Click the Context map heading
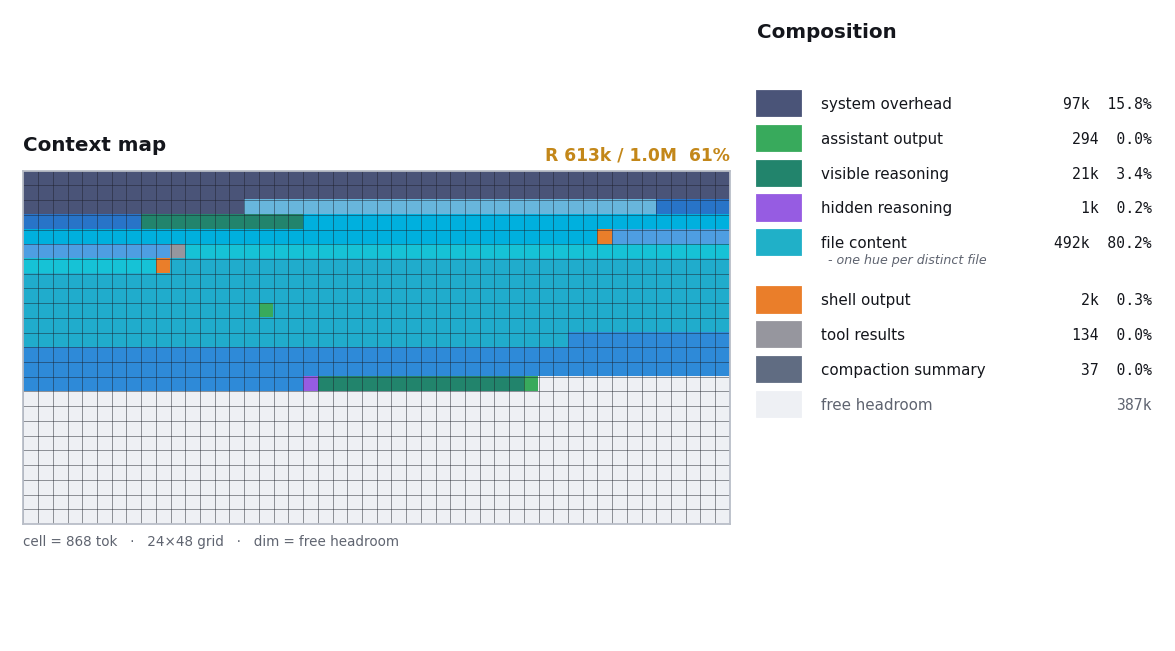Image resolution: width=1175 pixels, height=651 pixels. (94, 145)
